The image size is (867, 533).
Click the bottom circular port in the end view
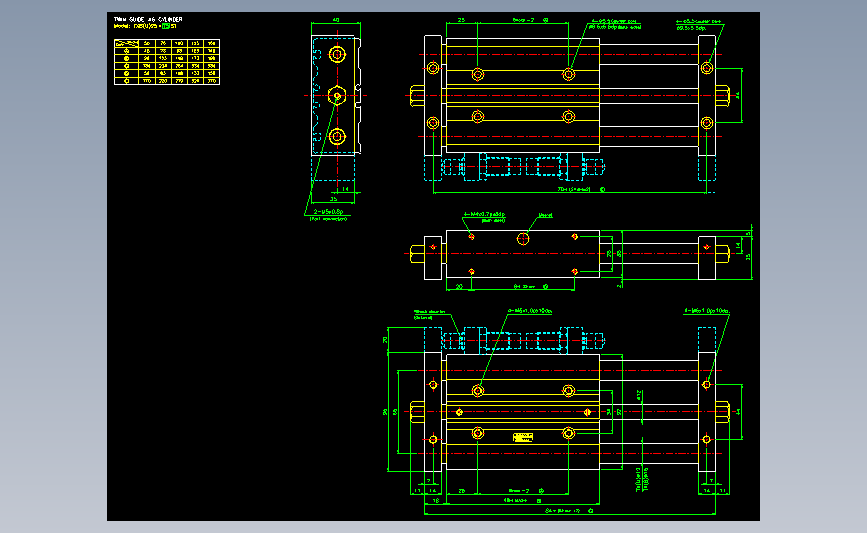[337, 136]
